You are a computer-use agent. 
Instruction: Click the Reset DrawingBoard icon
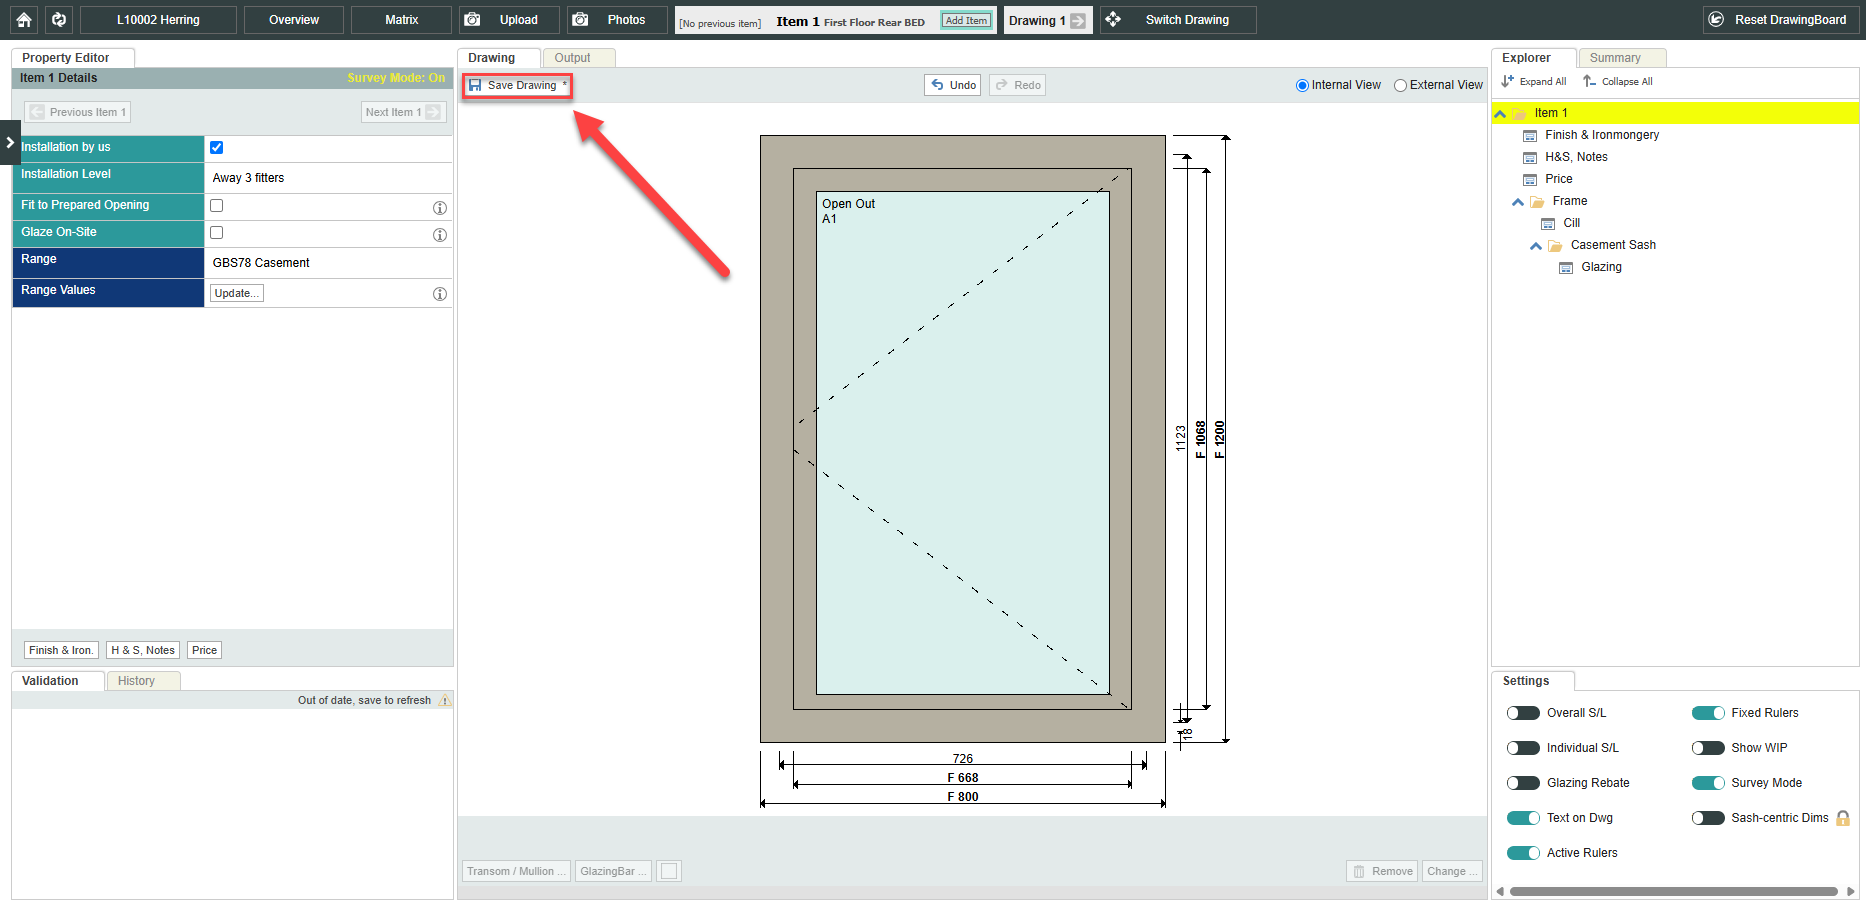click(1716, 20)
